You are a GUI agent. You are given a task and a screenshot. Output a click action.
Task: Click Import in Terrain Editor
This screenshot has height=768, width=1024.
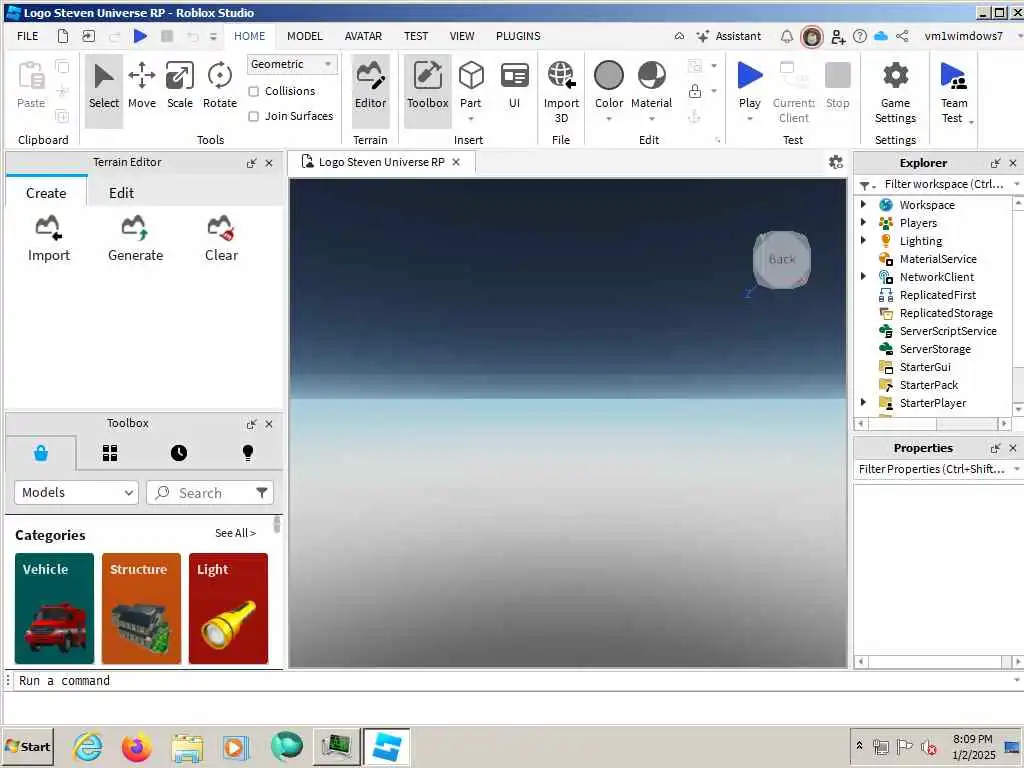coord(48,238)
